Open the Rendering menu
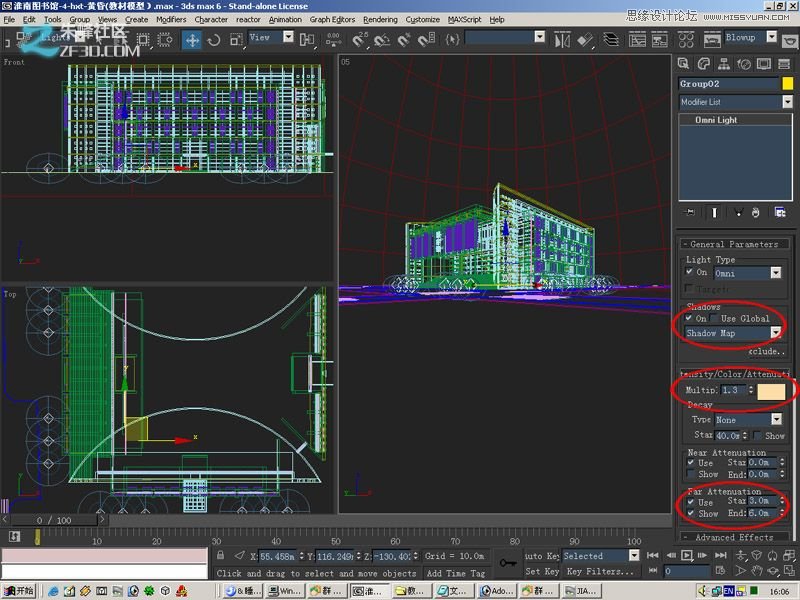800x600 pixels. point(380,19)
